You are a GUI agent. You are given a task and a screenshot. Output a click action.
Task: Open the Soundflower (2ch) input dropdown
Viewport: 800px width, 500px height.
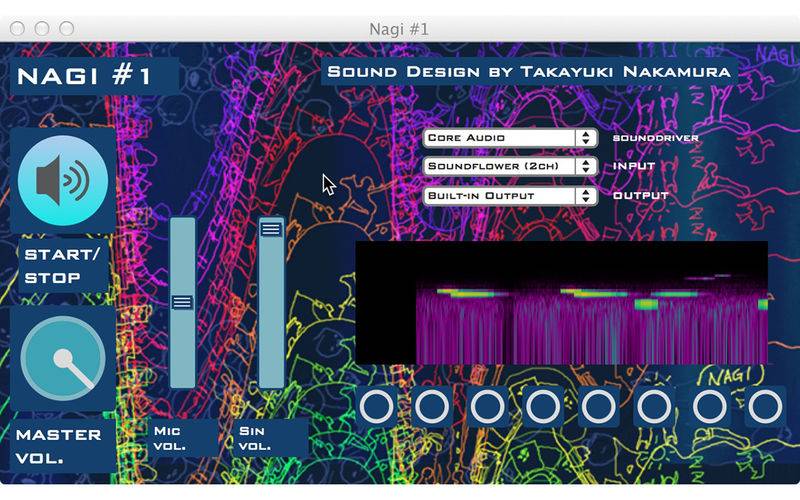pyautogui.click(x=510, y=166)
